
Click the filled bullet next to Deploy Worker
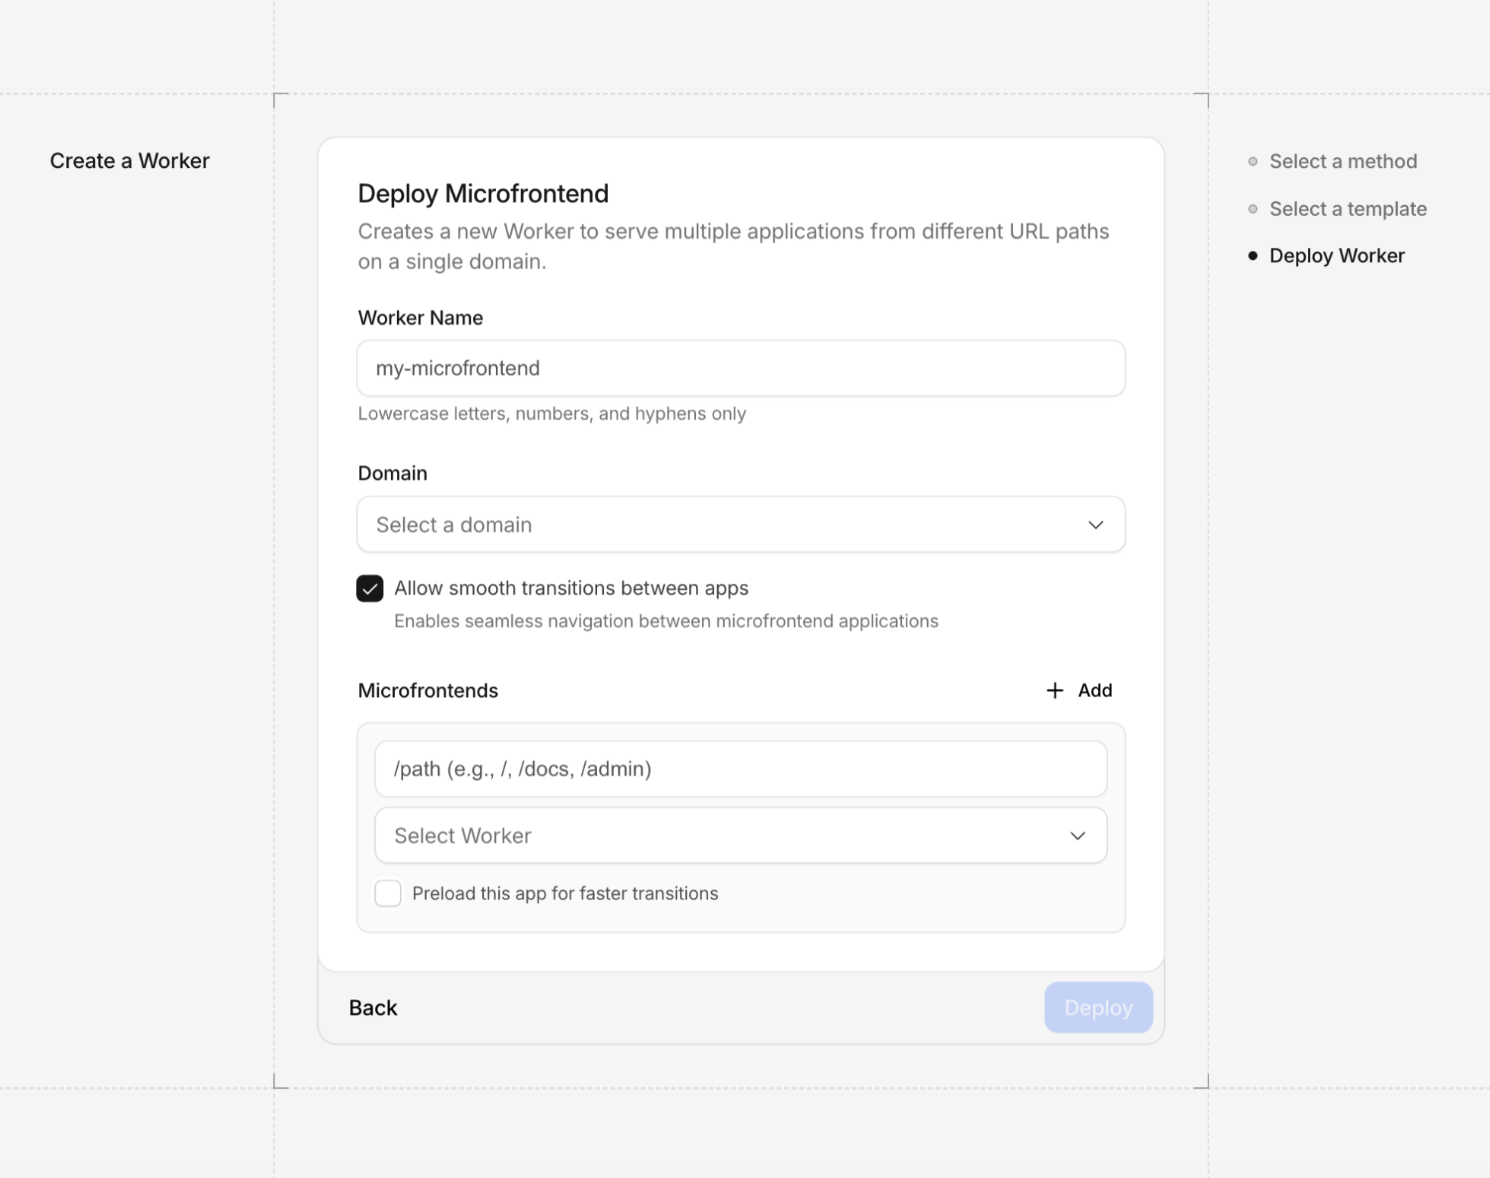pyautogui.click(x=1252, y=256)
